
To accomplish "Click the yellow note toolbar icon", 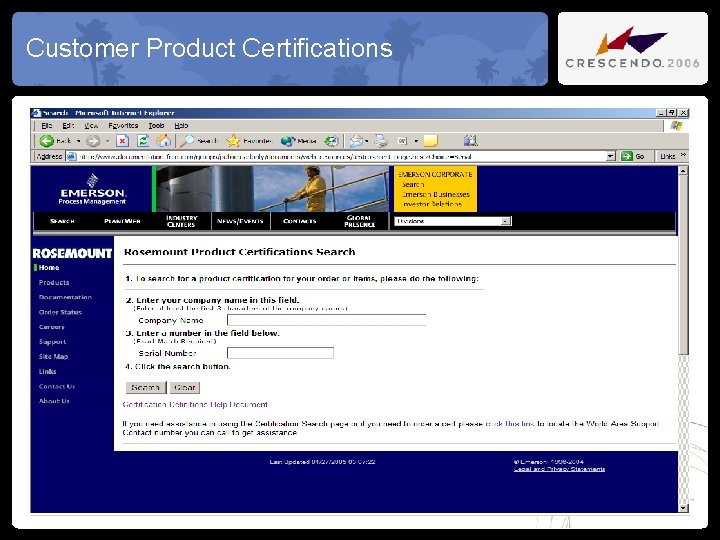I will click(x=430, y=141).
